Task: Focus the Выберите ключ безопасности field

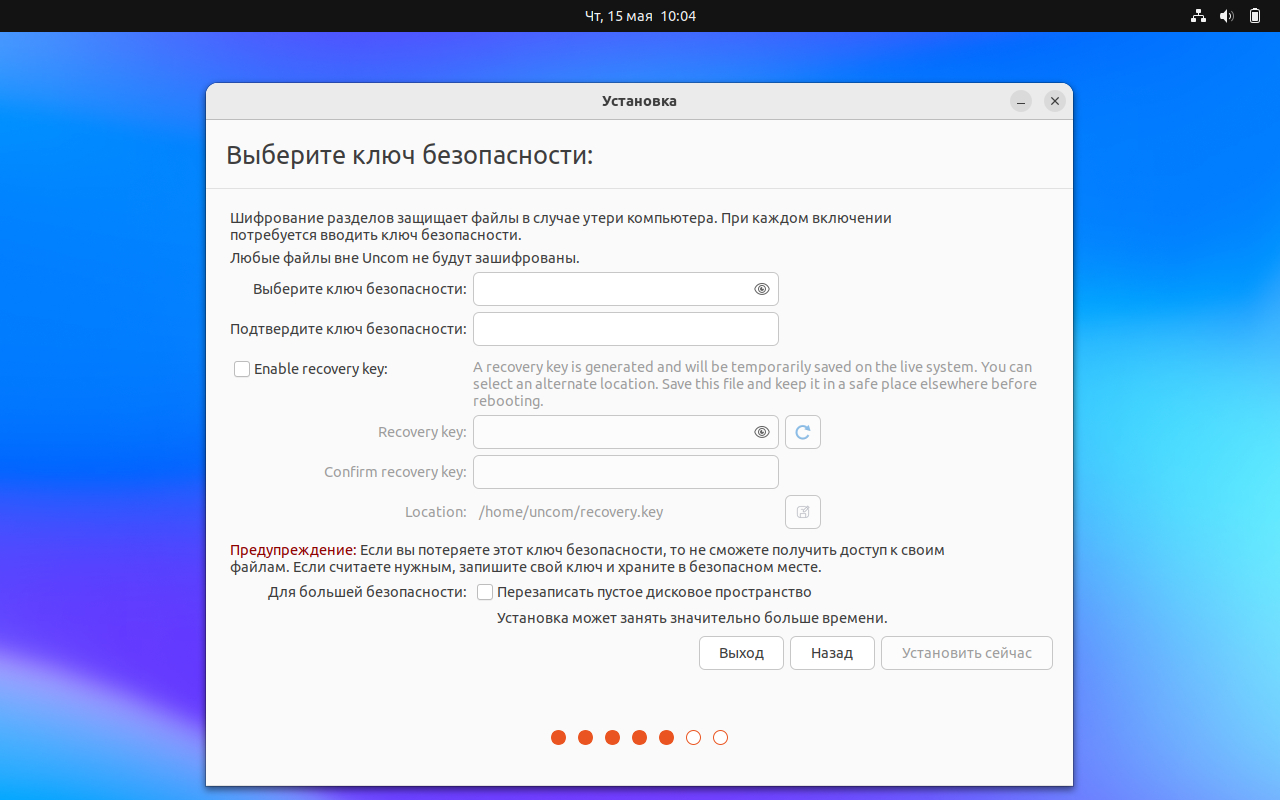Action: [626, 289]
